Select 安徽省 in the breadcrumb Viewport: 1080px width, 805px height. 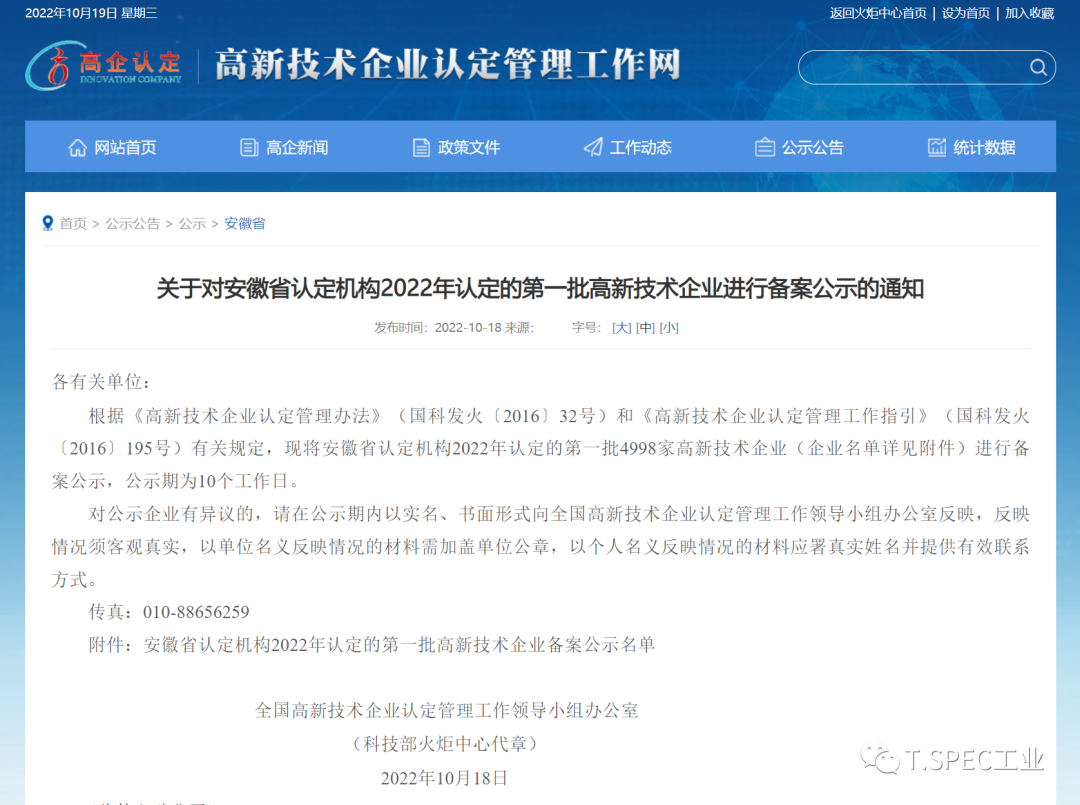(244, 224)
